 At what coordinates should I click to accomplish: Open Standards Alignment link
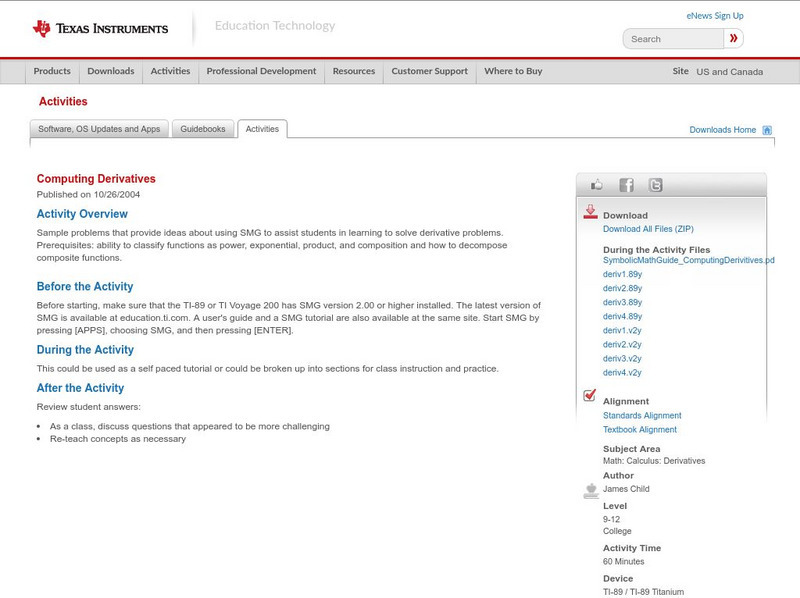click(642, 415)
